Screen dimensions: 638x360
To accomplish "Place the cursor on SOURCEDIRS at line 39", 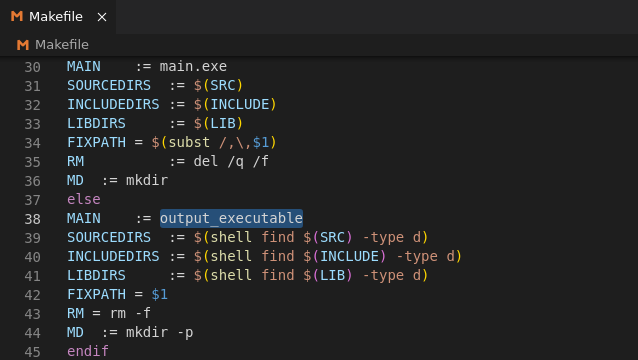I will coord(109,237).
